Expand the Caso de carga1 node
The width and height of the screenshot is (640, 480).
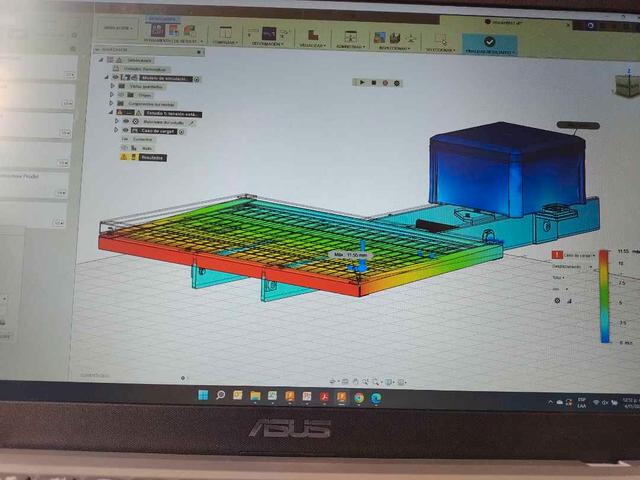[x=116, y=130]
